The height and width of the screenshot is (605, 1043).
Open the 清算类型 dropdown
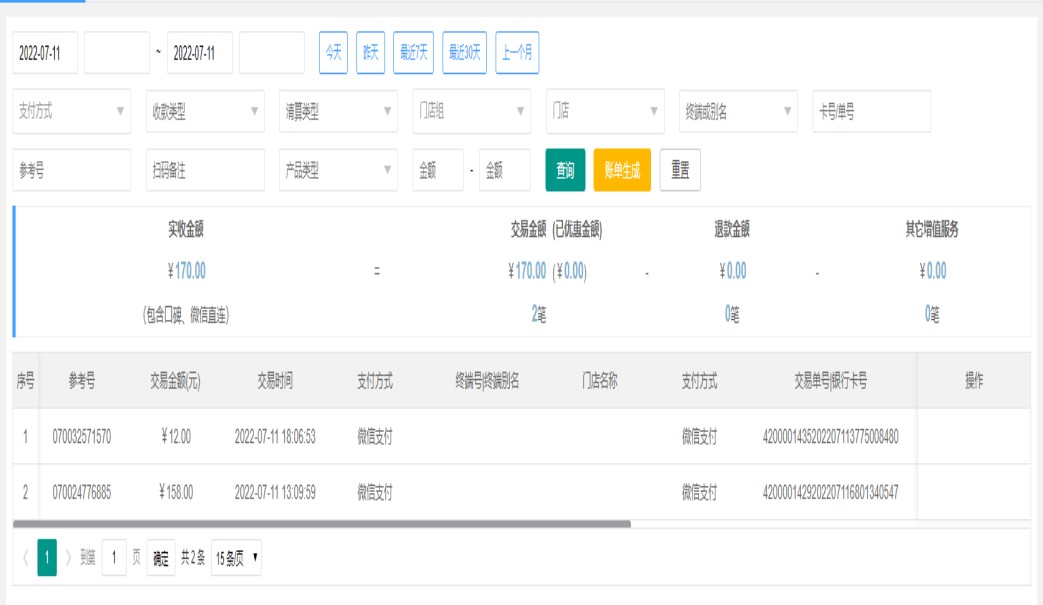tap(338, 112)
